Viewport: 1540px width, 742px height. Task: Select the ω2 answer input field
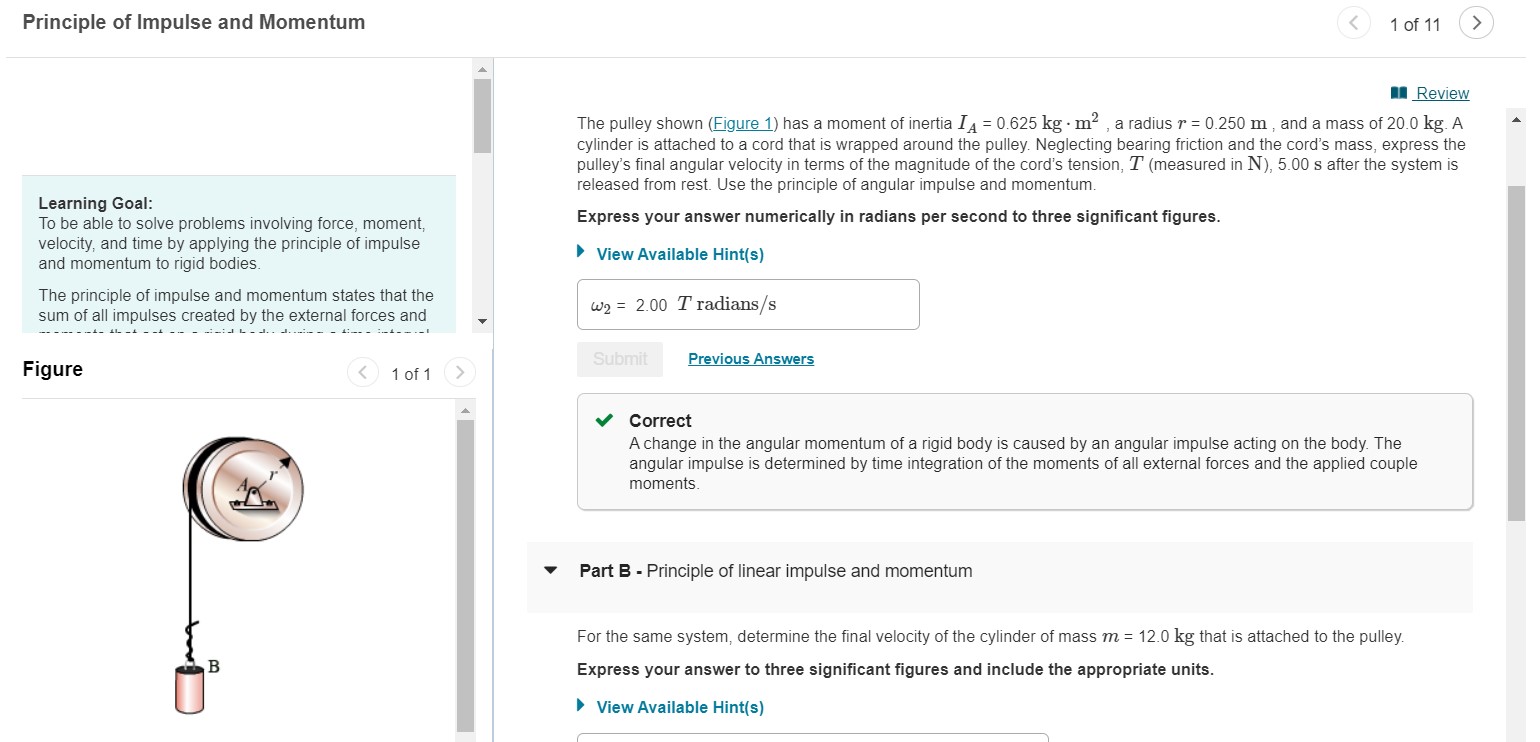[748, 304]
